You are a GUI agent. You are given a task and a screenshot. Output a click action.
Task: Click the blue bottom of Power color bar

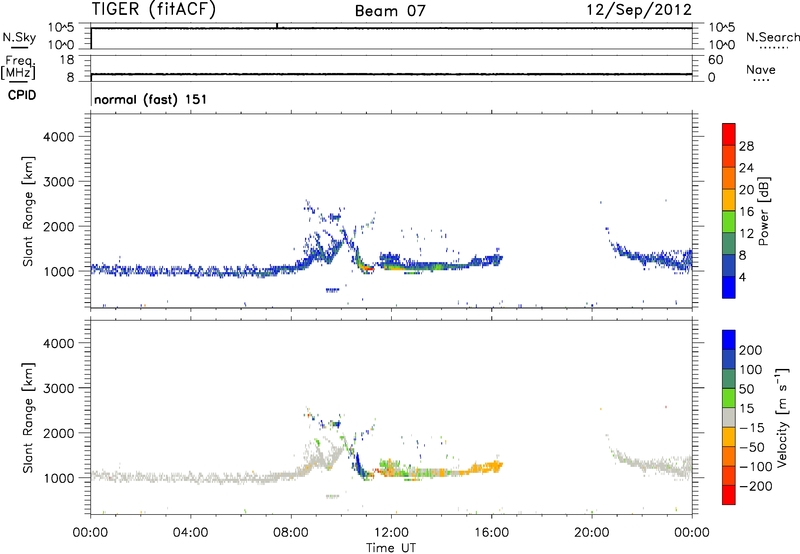pyautogui.click(x=729, y=287)
